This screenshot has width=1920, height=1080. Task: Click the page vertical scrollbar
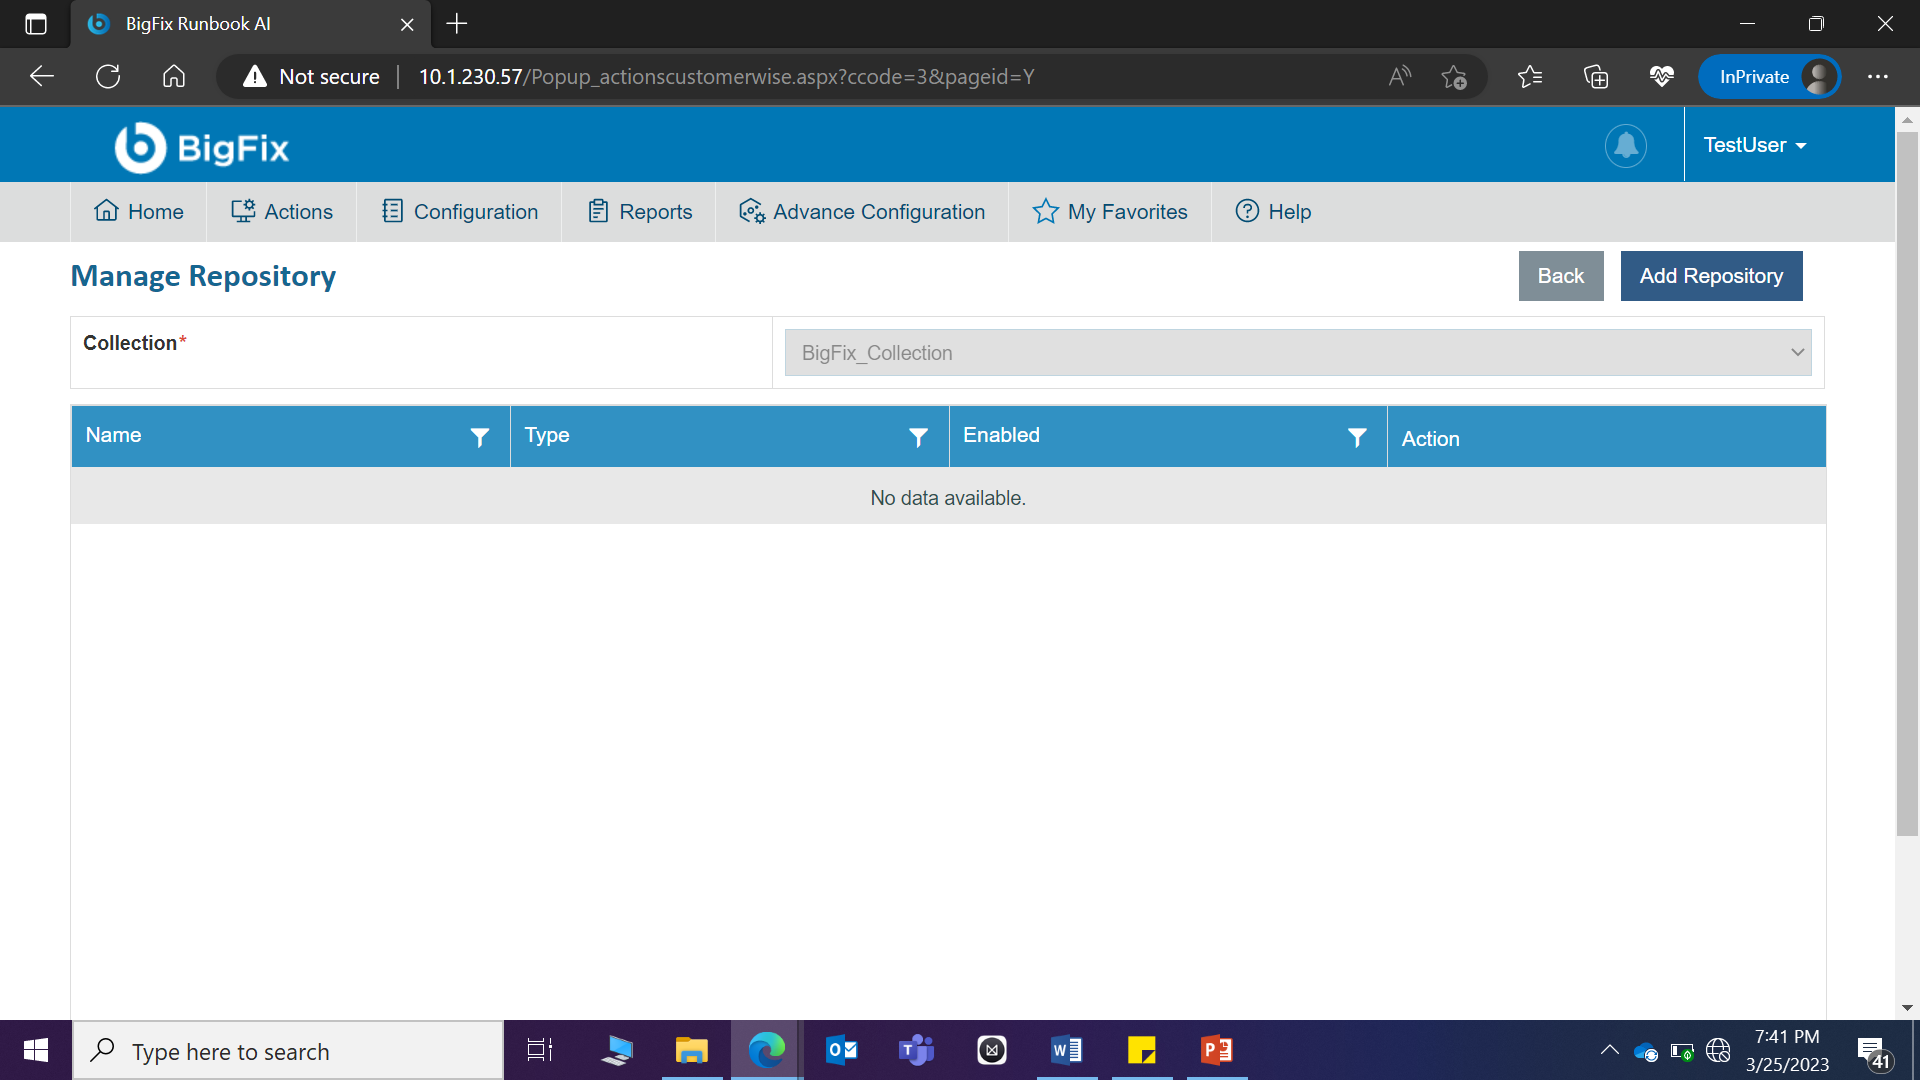pyautogui.click(x=1906, y=480)
